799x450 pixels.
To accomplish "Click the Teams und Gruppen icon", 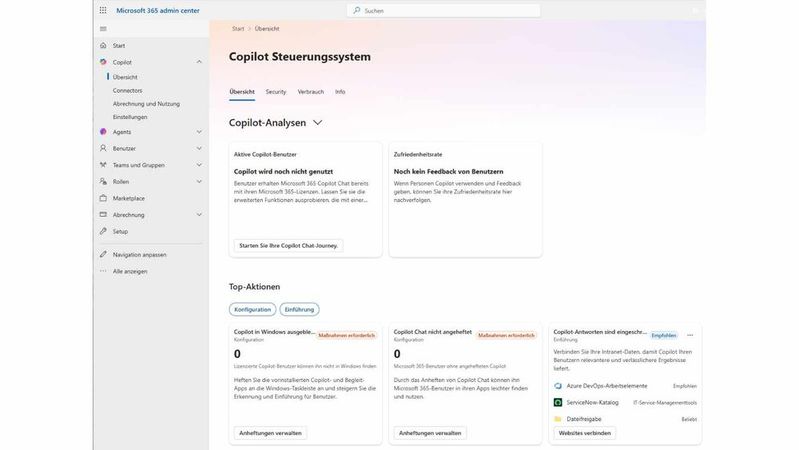I will [103, 165].
